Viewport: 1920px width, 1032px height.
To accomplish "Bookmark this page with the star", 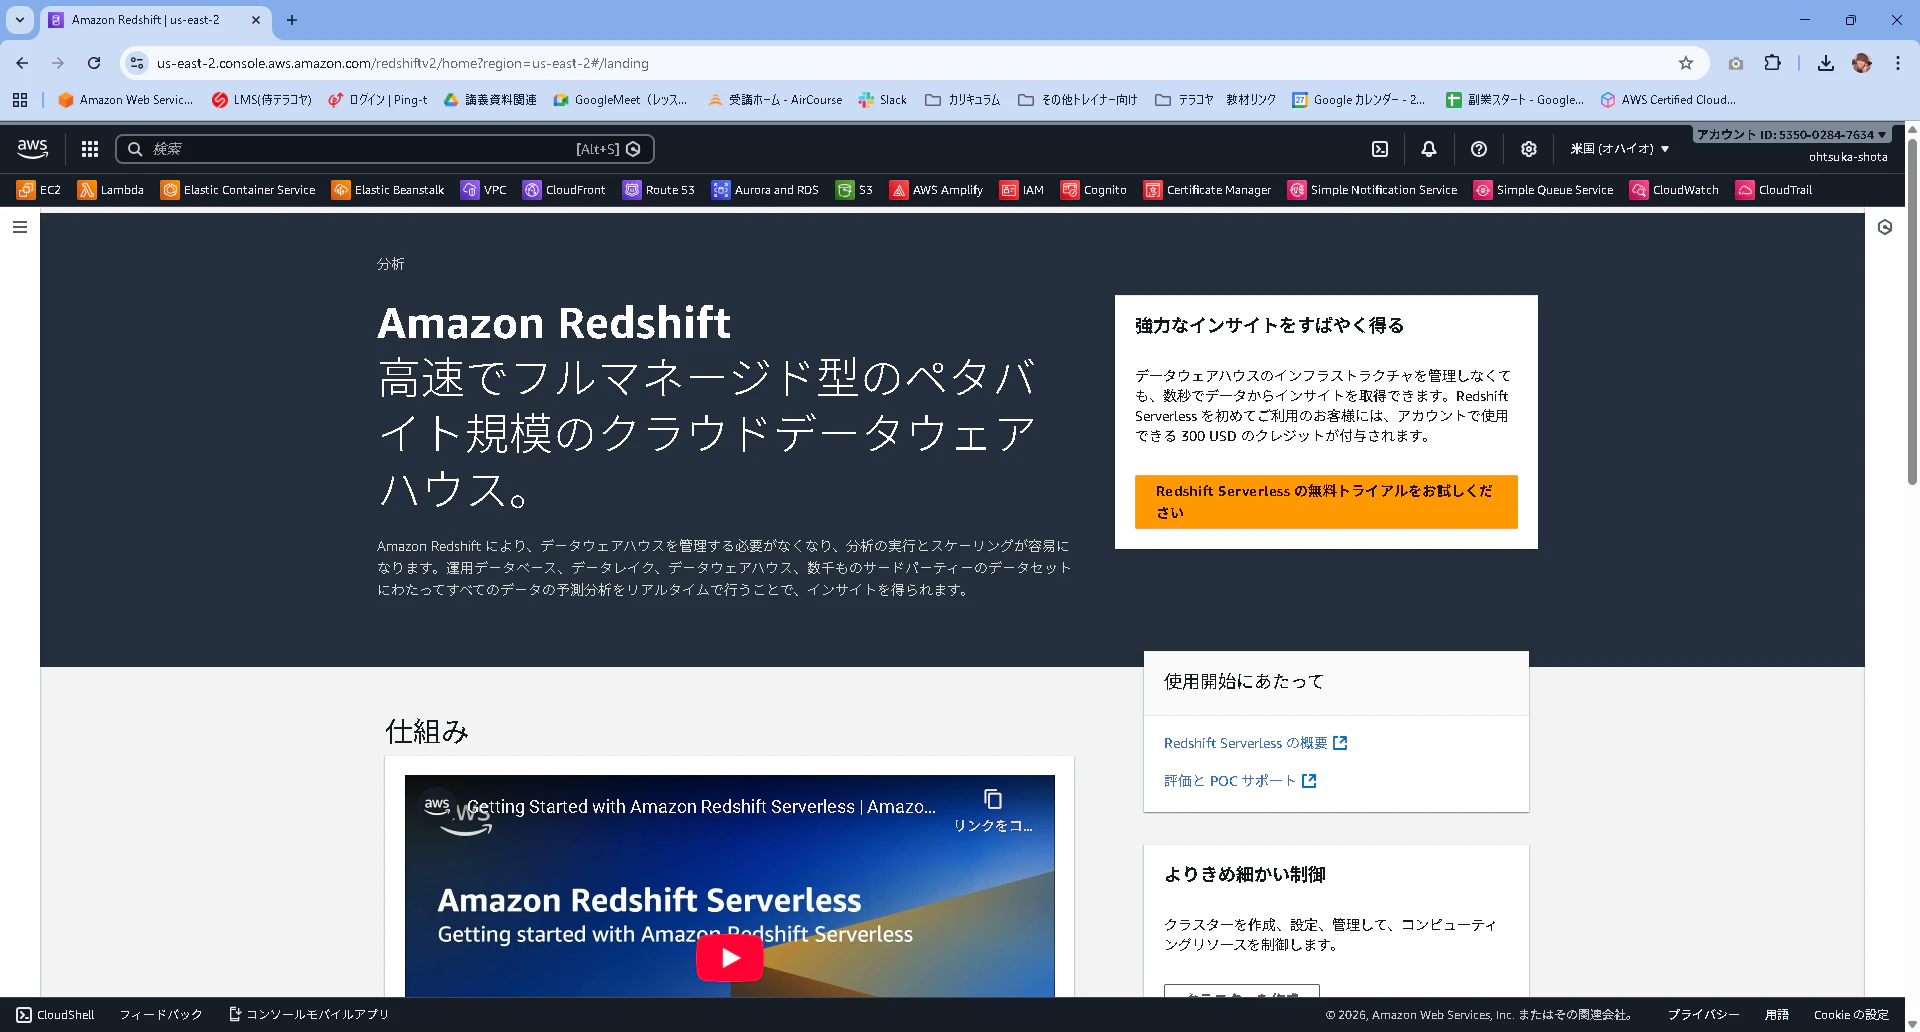I will point(1686,63).
